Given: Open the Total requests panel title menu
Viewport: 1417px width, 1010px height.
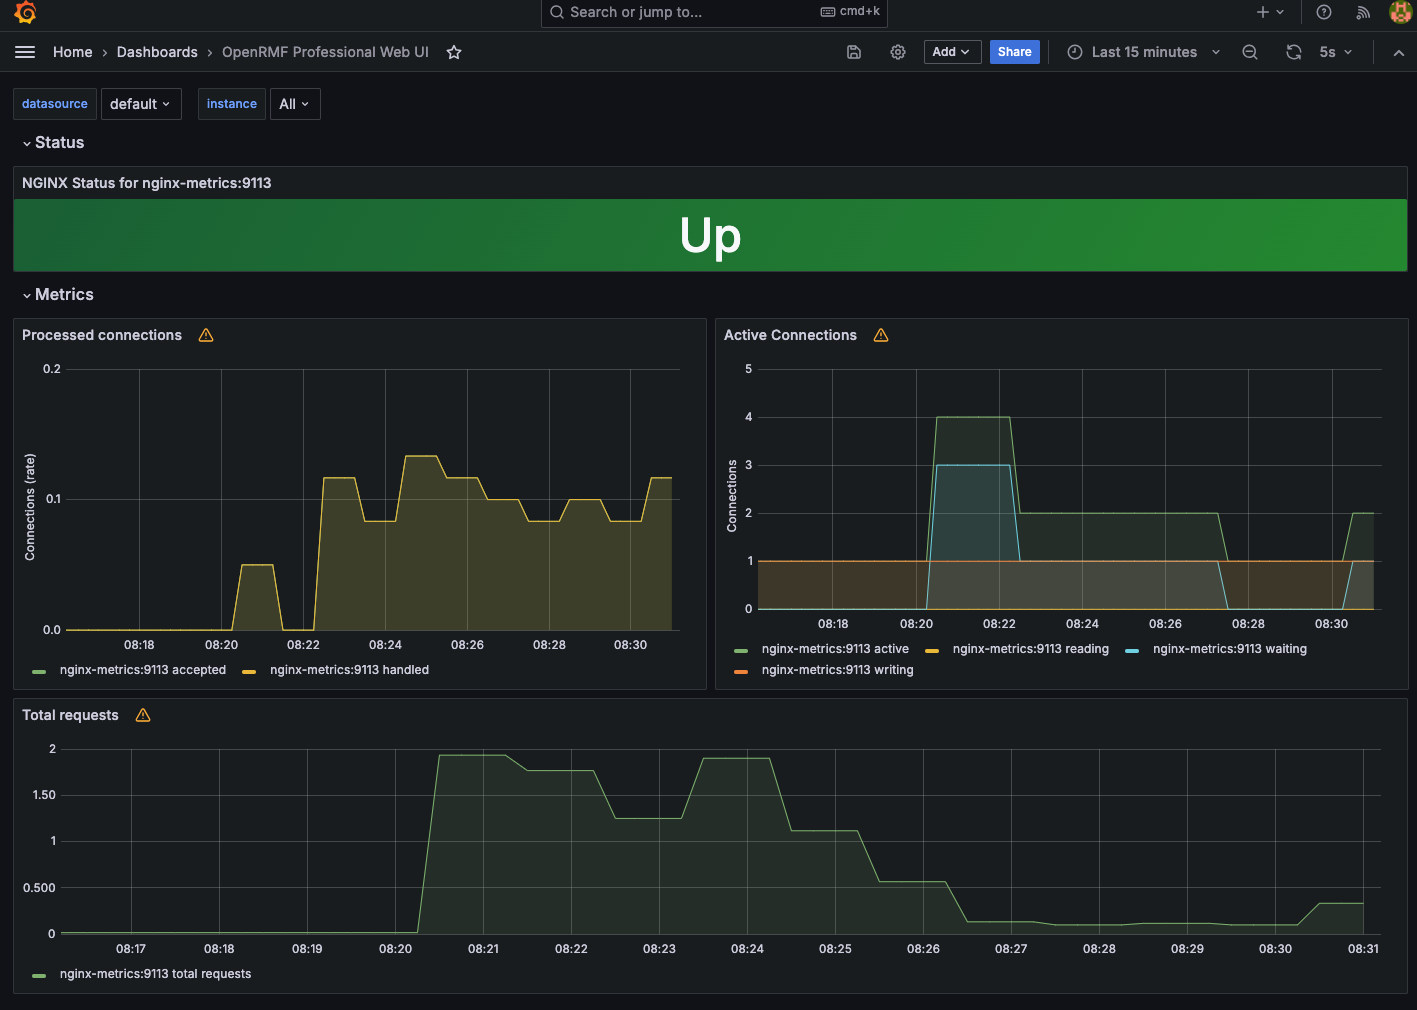Looking at the screenshot, I should [70, 715].
